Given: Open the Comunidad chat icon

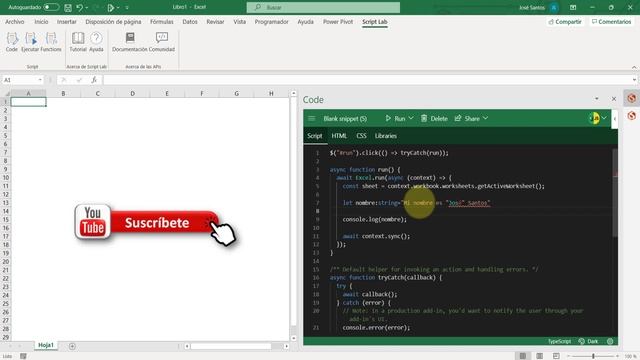Looking at the screenshot, I should click(162, 42).
